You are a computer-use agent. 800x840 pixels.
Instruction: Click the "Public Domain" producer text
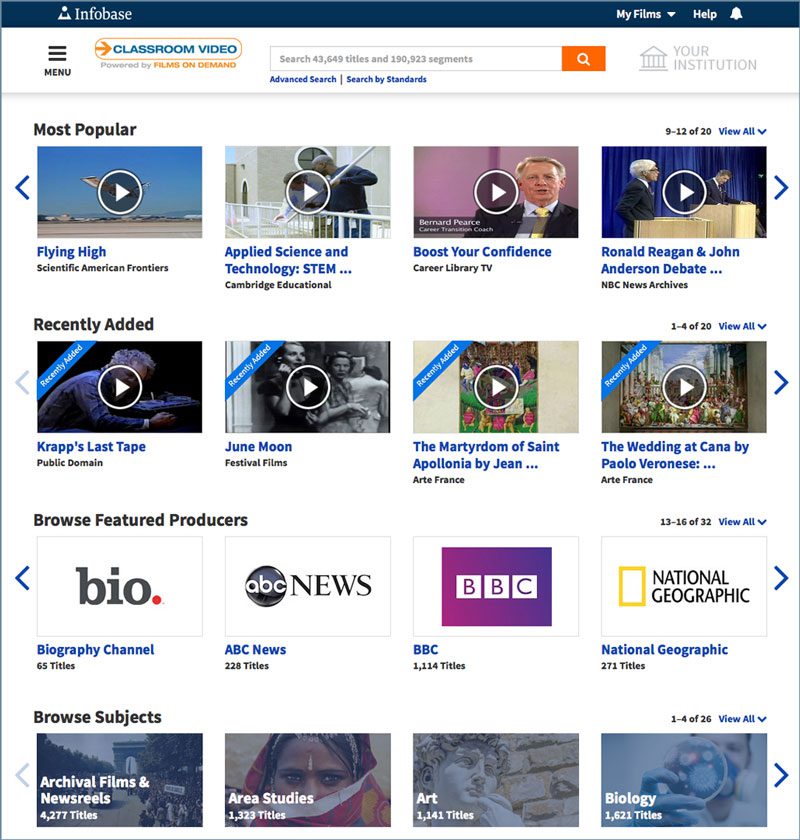tap(70, 463)
